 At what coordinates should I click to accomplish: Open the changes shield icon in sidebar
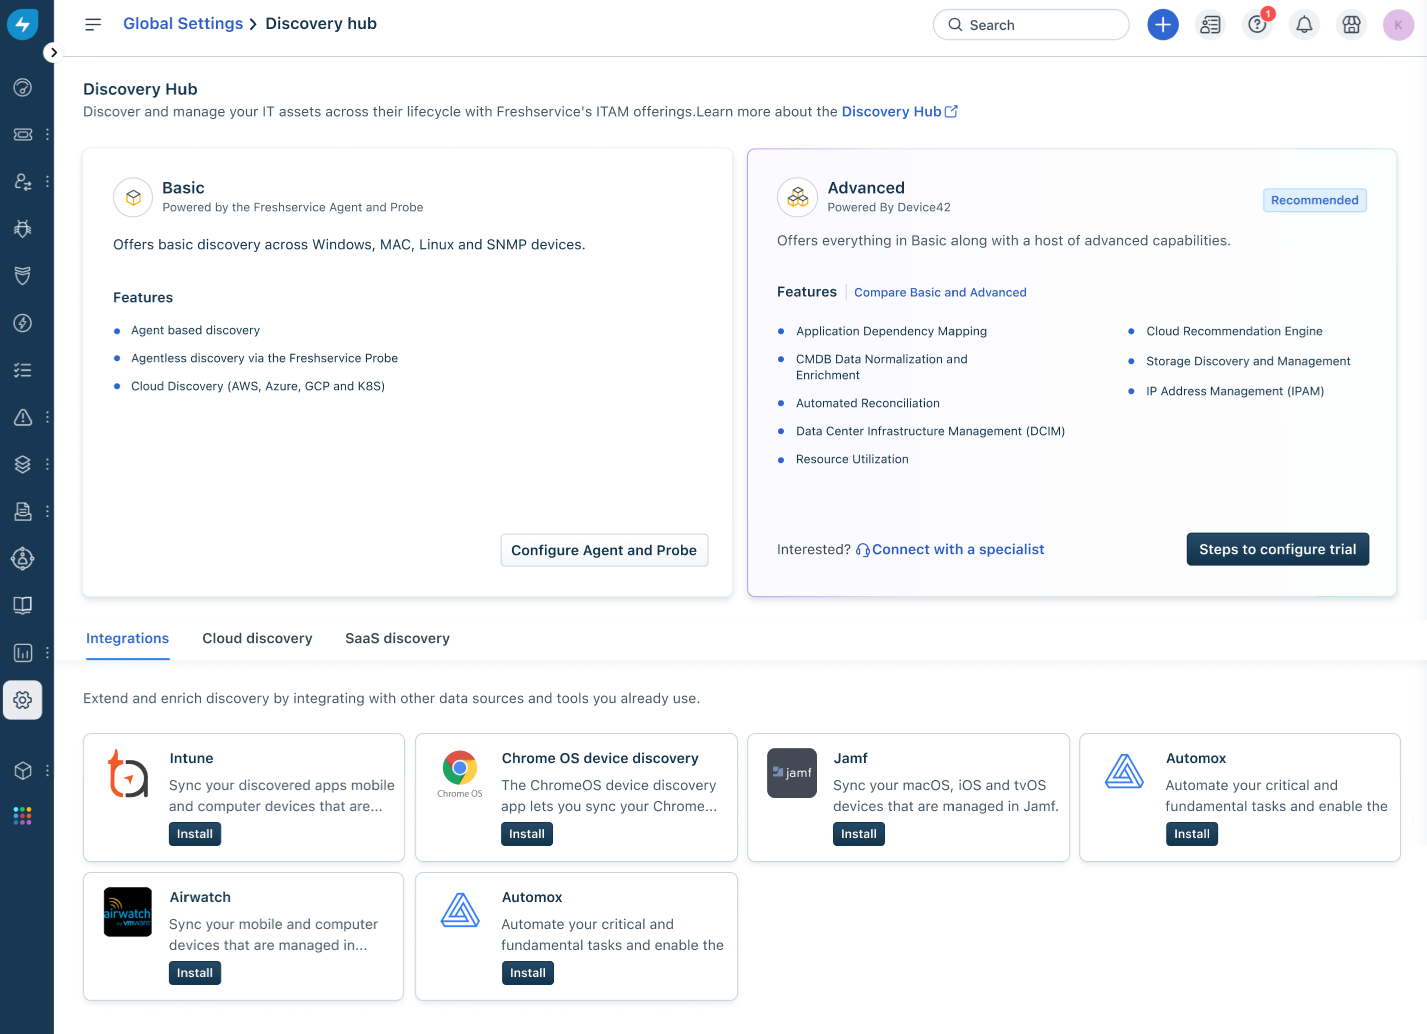(23, 275)
